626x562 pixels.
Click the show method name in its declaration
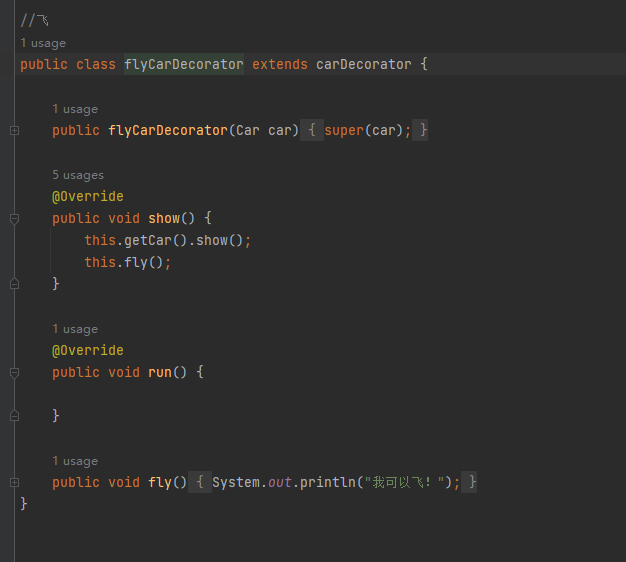[164, 218]
